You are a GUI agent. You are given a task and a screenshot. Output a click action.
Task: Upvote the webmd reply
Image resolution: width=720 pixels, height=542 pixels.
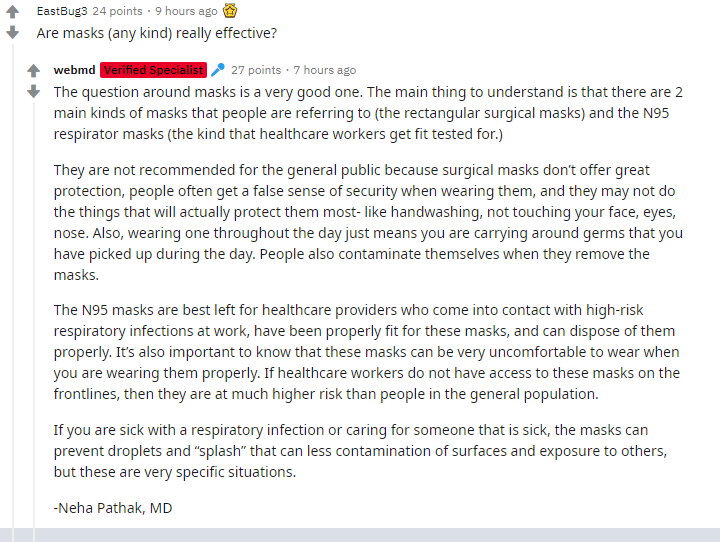(34, 70)
